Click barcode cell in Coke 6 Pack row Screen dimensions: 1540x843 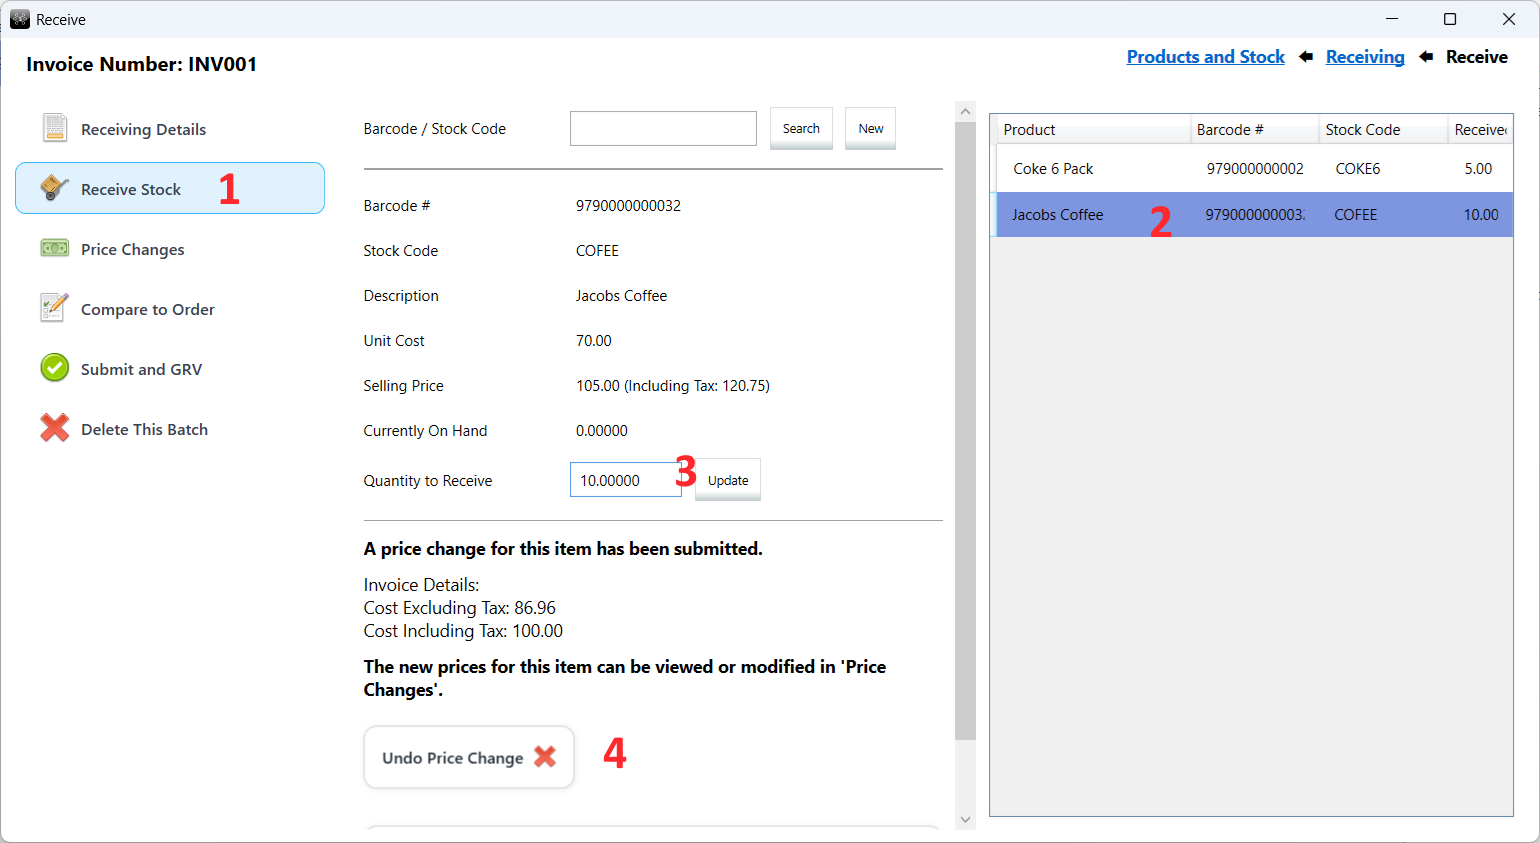pos(1255,169)
